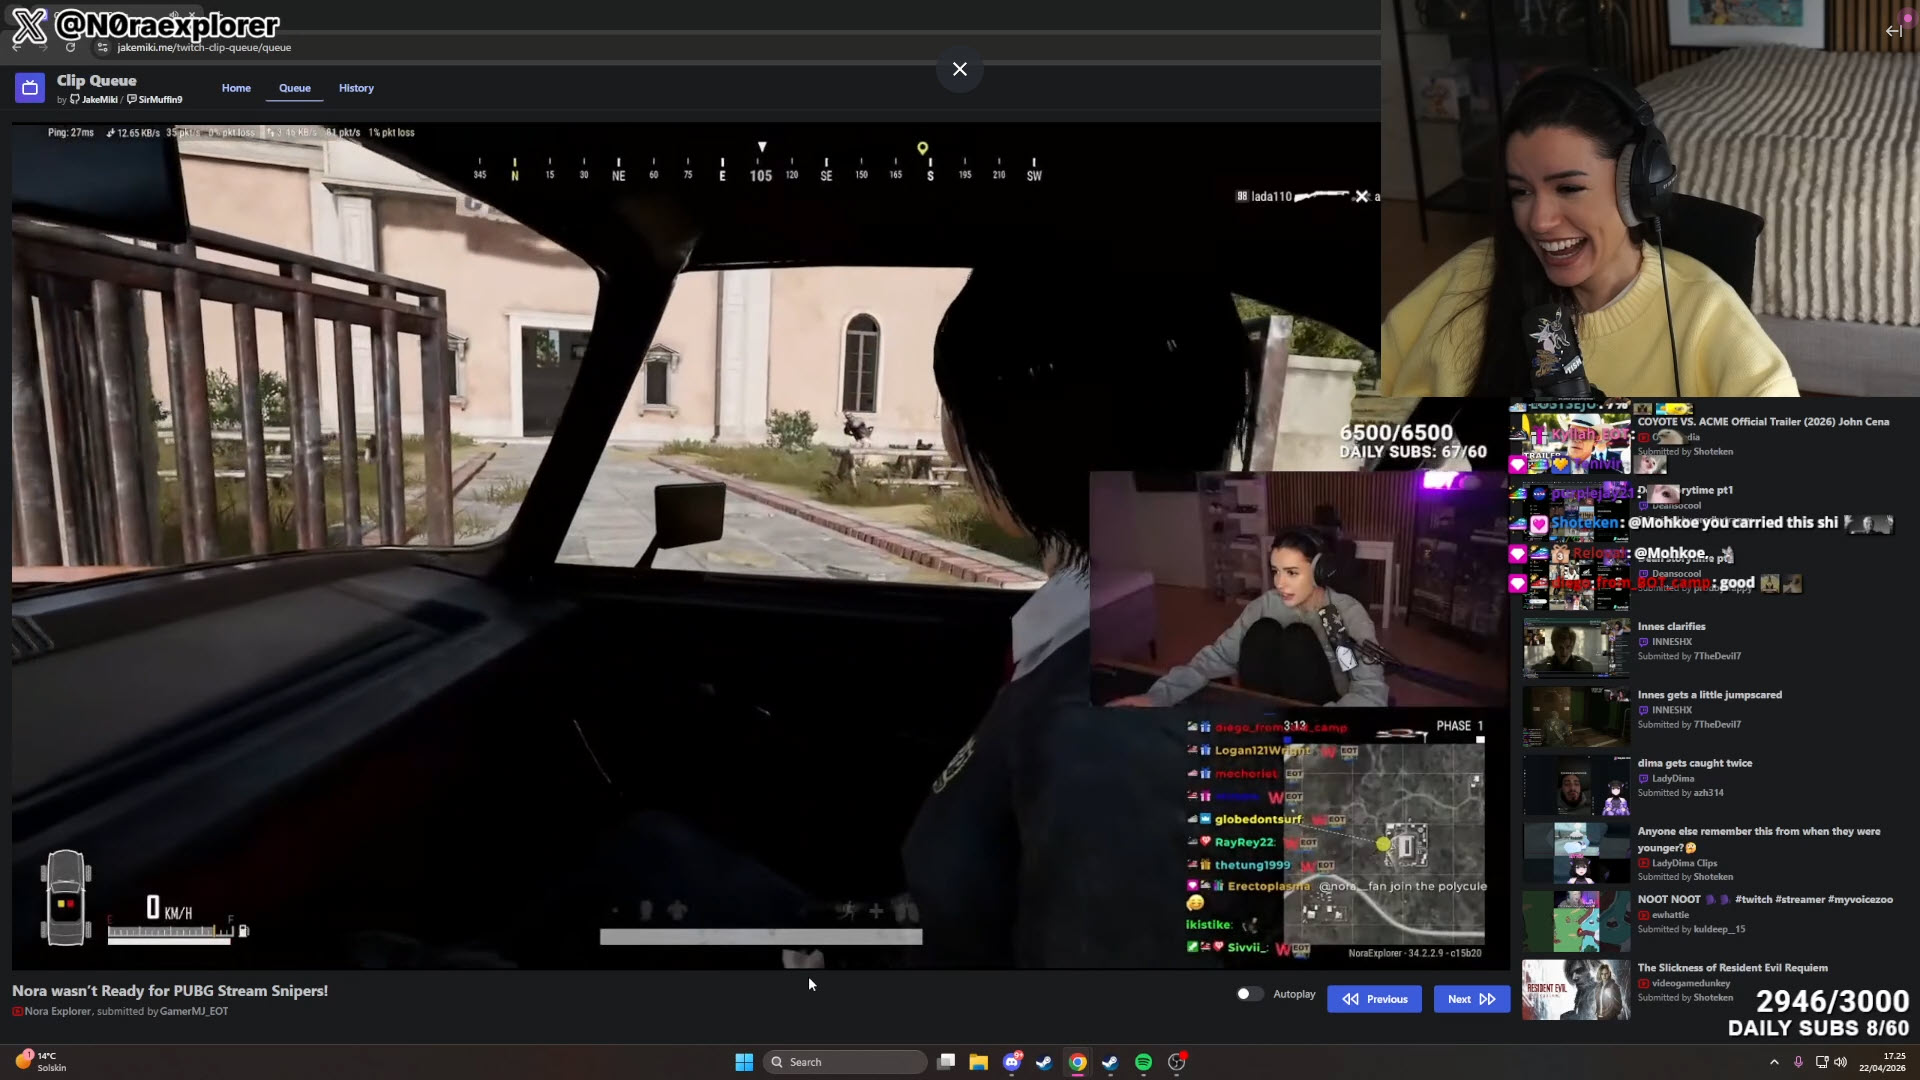1920x1080 pixels.
Task: Click the Google Chrome taskbar icon
Action: [1077, 1062]
